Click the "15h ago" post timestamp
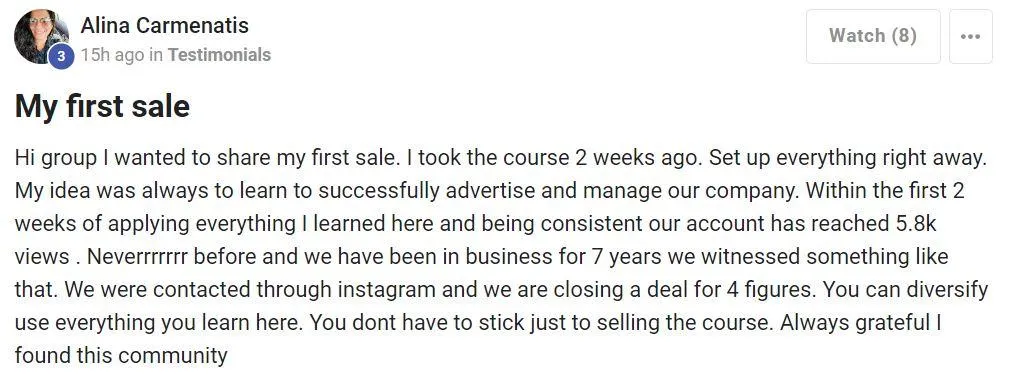The width and height of the screenshot is (1009, 374). [113, 55]
